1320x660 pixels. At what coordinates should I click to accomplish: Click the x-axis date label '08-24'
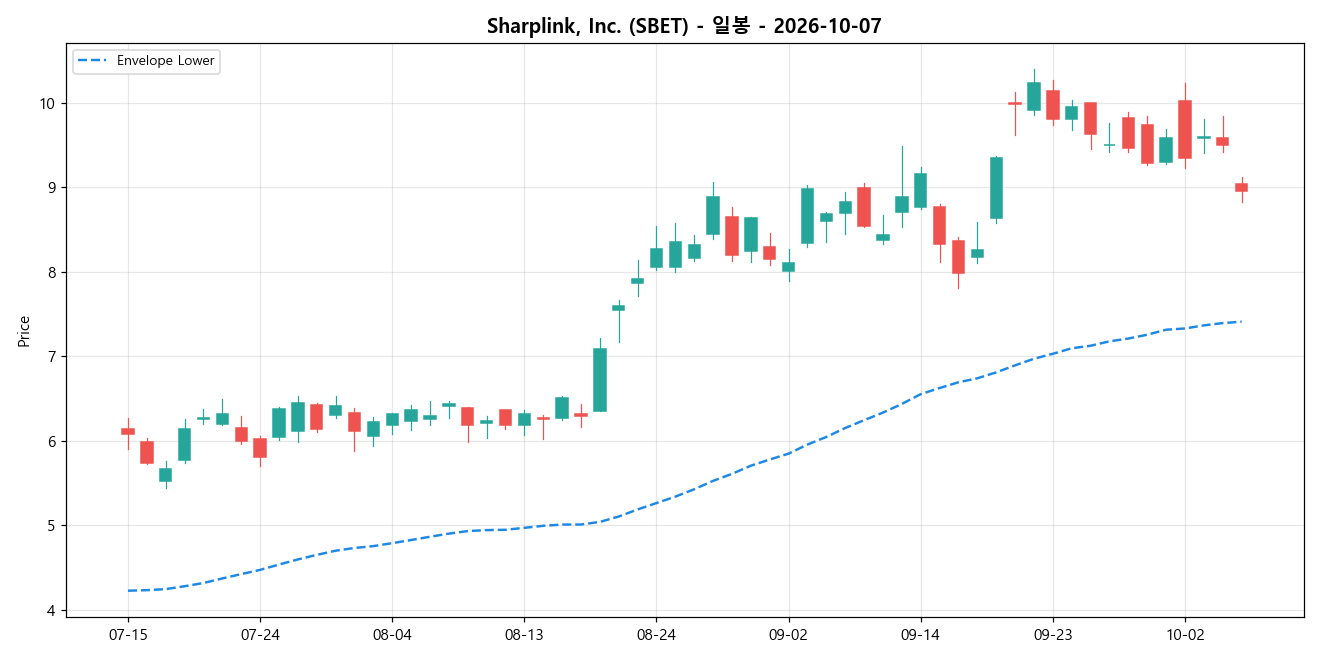(656, 634)
